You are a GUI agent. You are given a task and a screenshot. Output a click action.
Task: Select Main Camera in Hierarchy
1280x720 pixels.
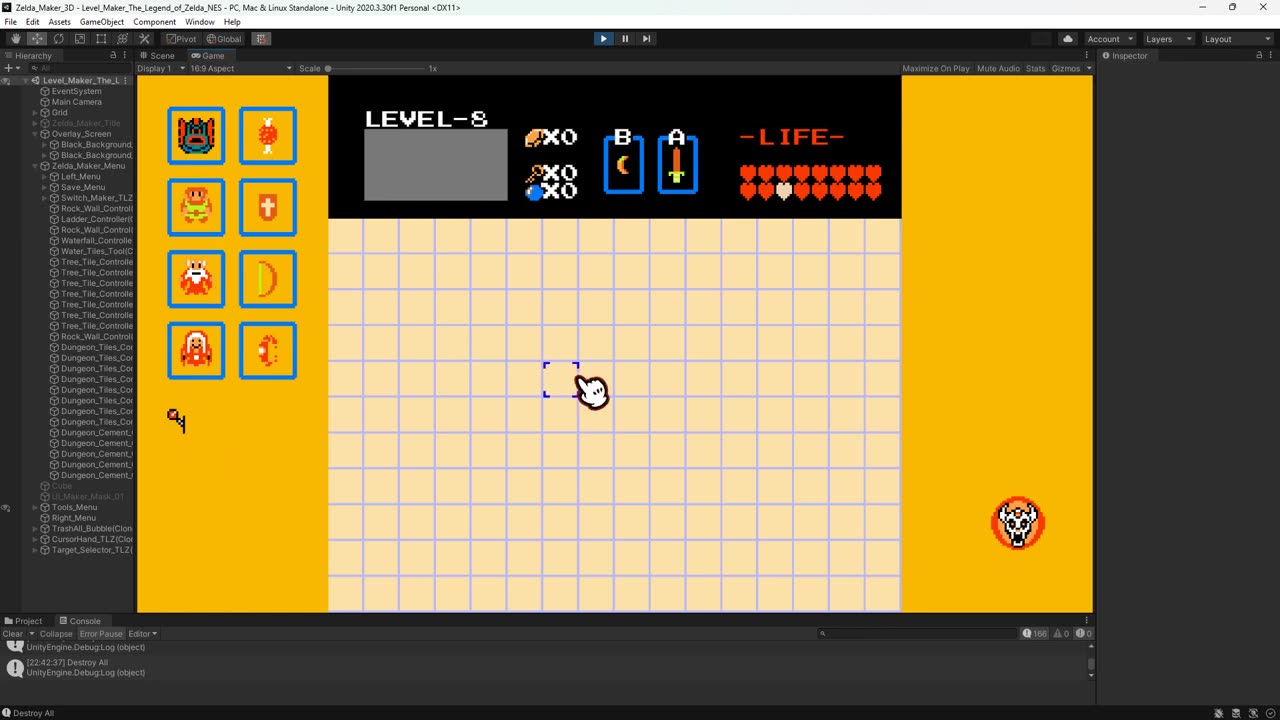76,102
